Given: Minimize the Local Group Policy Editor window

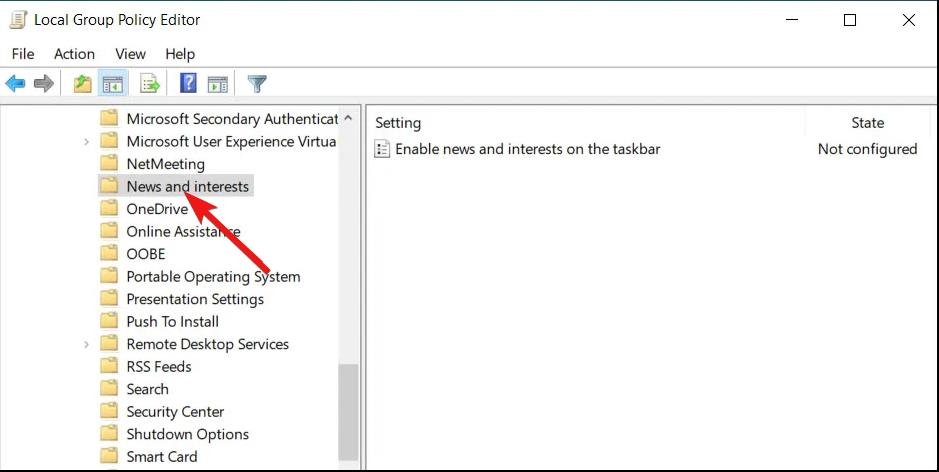Looking at the screenshot, I should click(x=792, y=20).
